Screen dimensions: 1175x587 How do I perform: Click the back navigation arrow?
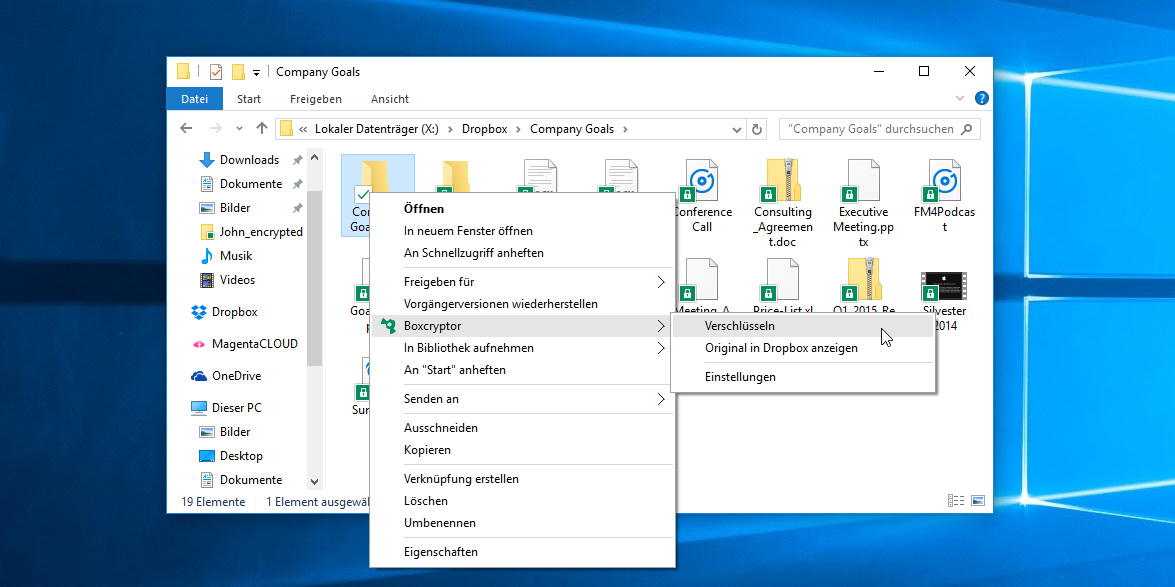click(186, 128)
